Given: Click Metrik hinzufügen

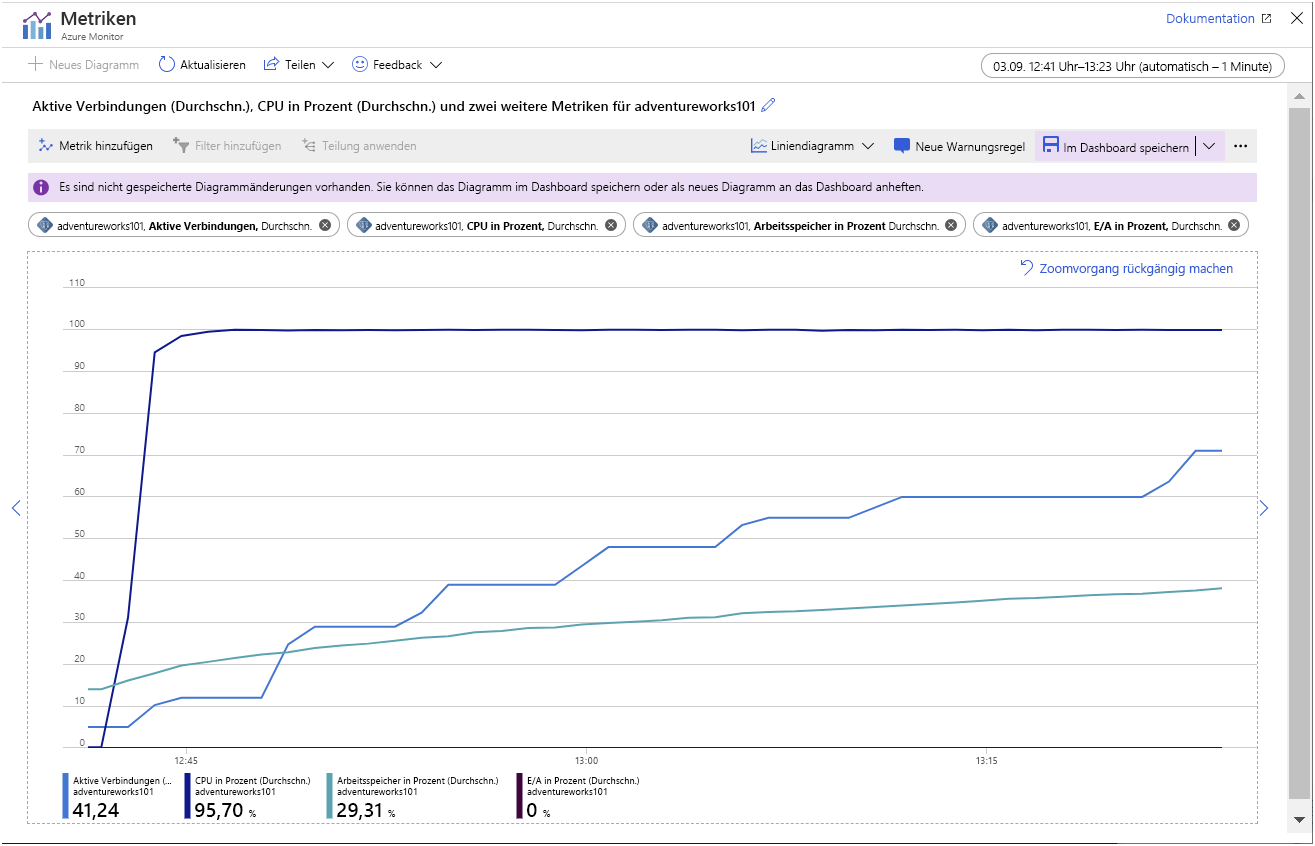Looking at the screenshot, I should 95,146.
